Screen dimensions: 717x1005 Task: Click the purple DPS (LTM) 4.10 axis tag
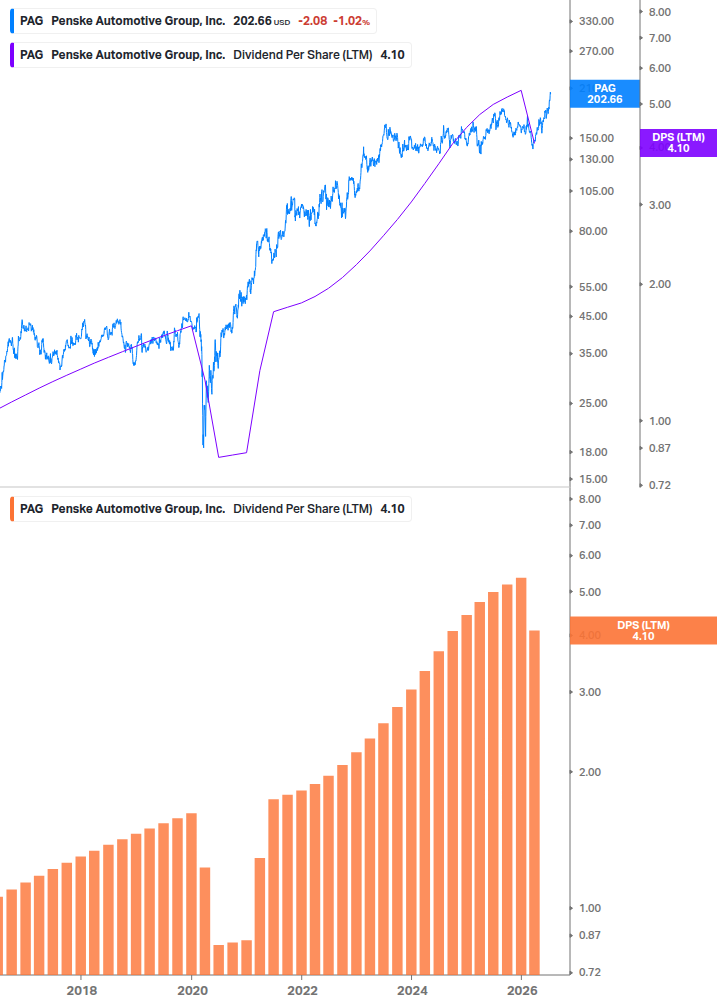coord(679,143)
